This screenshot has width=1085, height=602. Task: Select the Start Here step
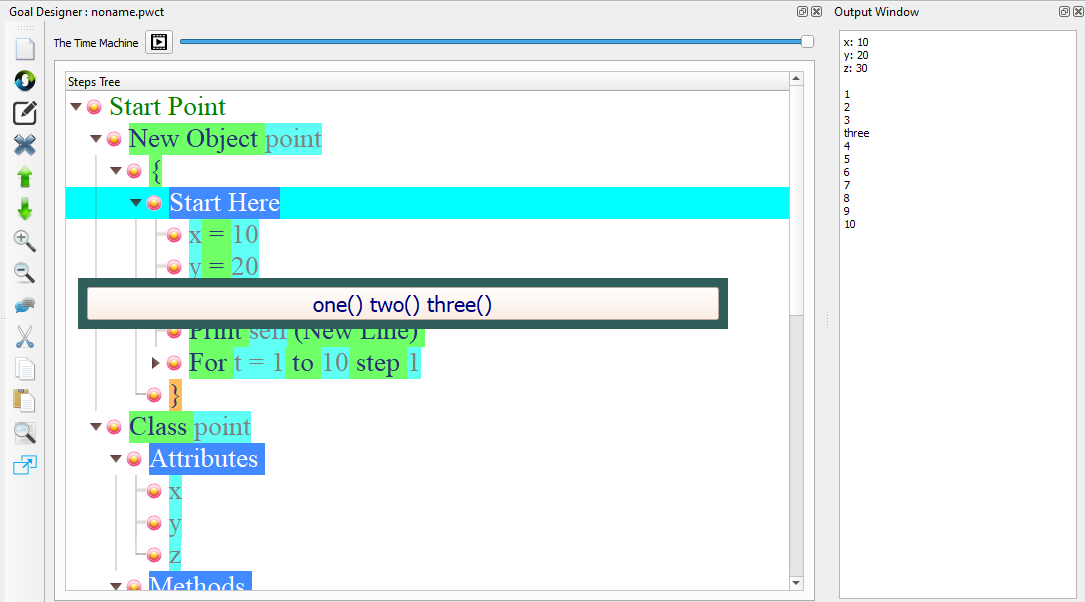[224, 202]
